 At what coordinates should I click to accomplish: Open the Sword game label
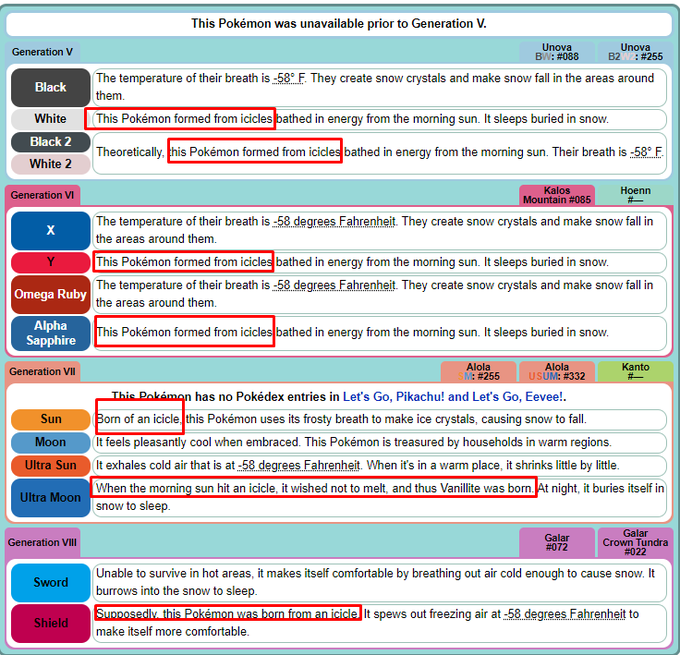click(x=51, y=583)
